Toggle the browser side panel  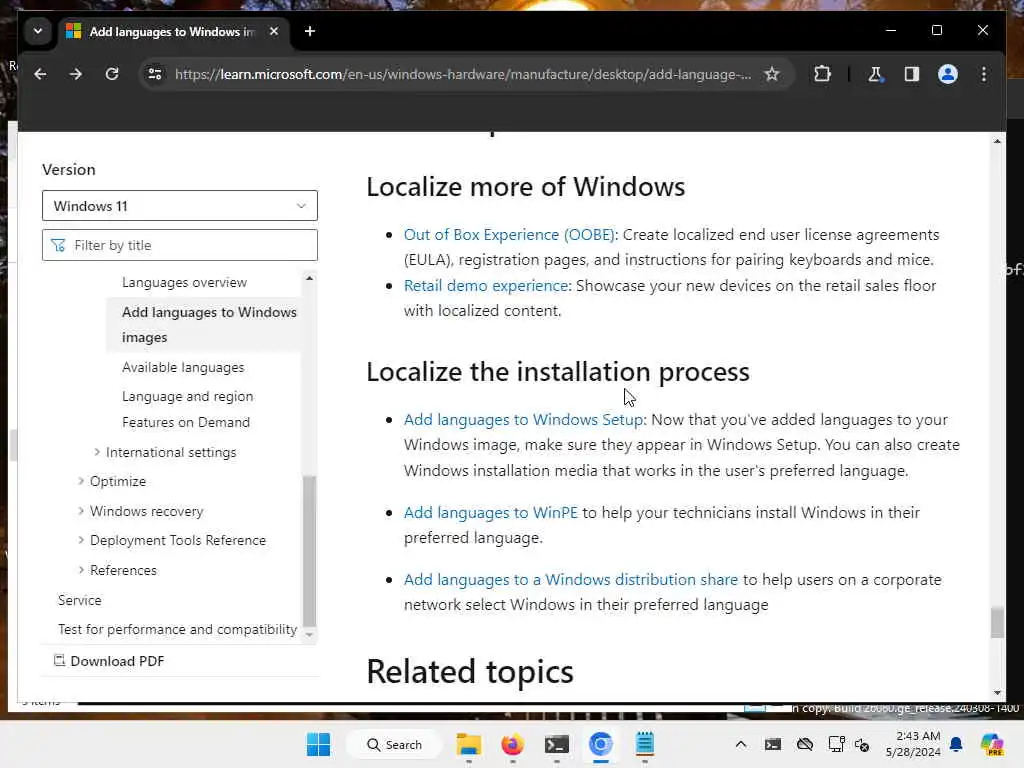912,74
